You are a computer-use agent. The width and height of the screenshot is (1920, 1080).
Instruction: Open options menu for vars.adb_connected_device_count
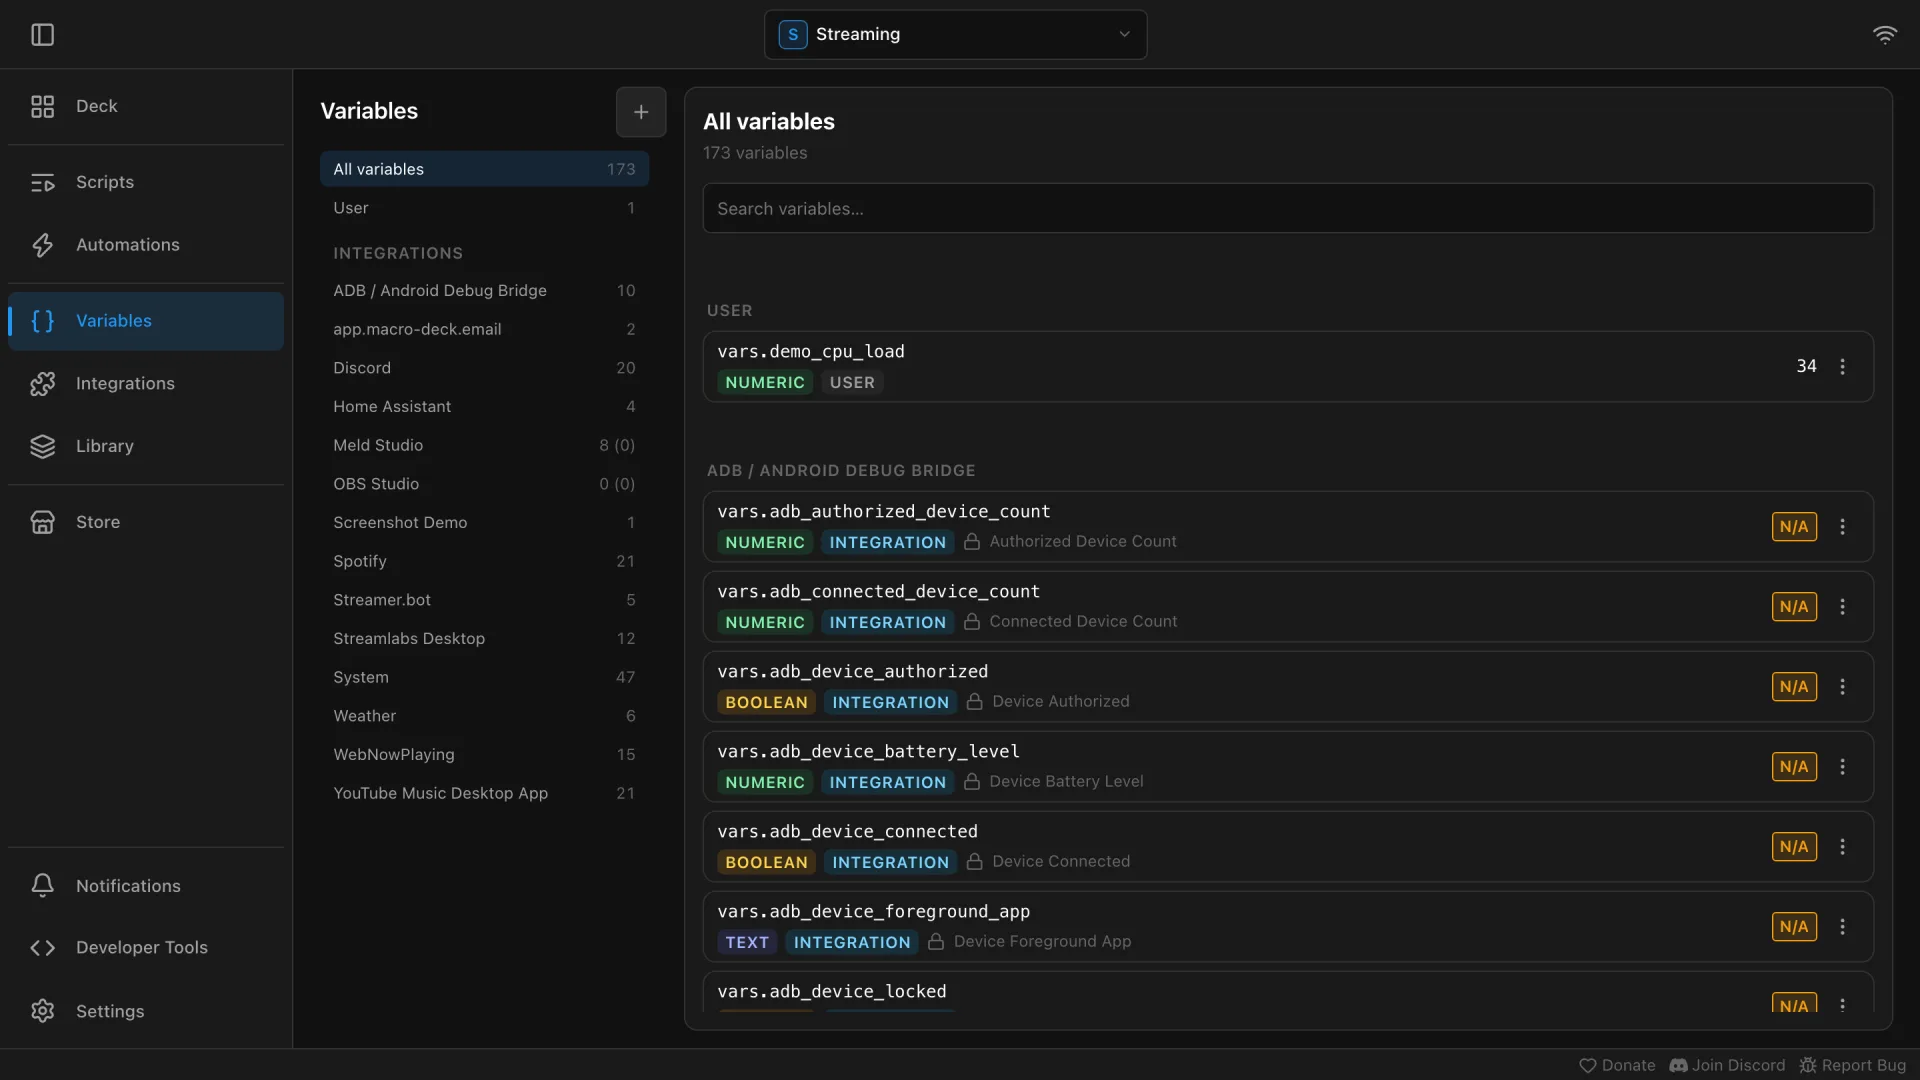coord(1842,607)
